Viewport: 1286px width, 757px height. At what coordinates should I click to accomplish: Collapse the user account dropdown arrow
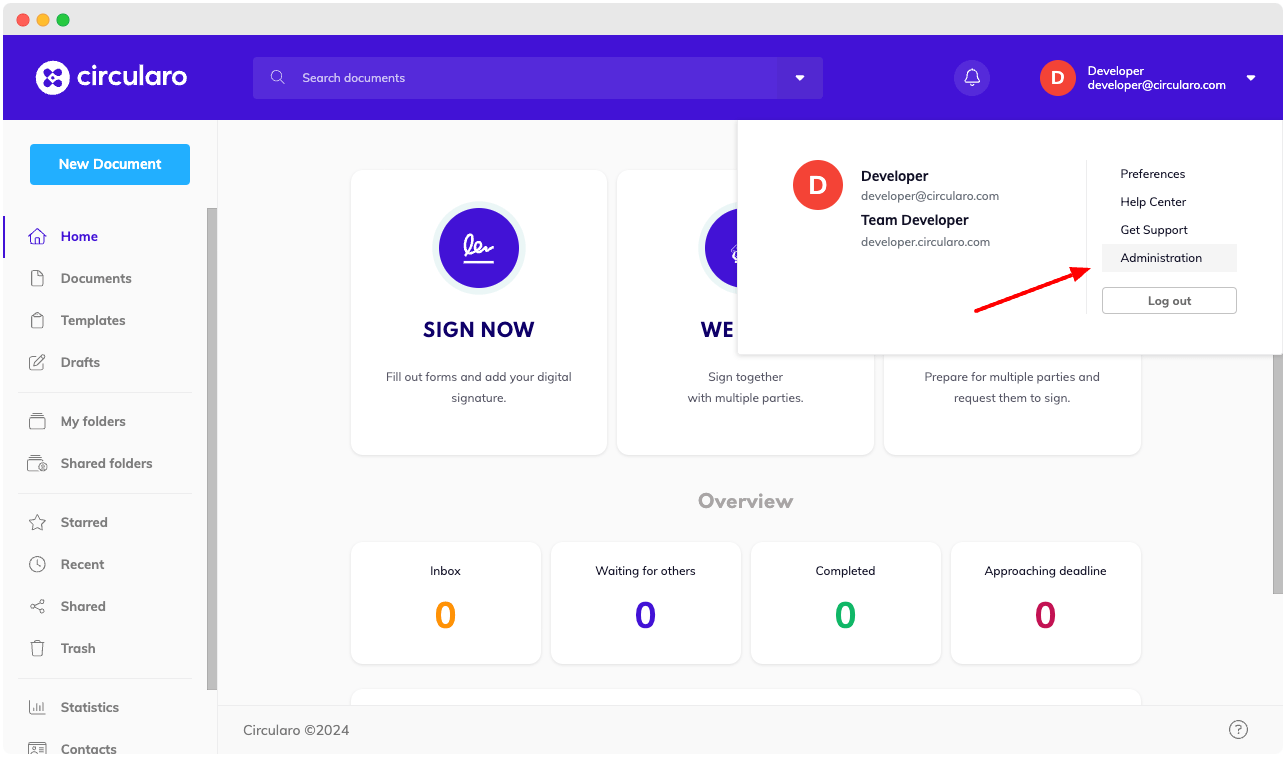tap(1251, 78)
